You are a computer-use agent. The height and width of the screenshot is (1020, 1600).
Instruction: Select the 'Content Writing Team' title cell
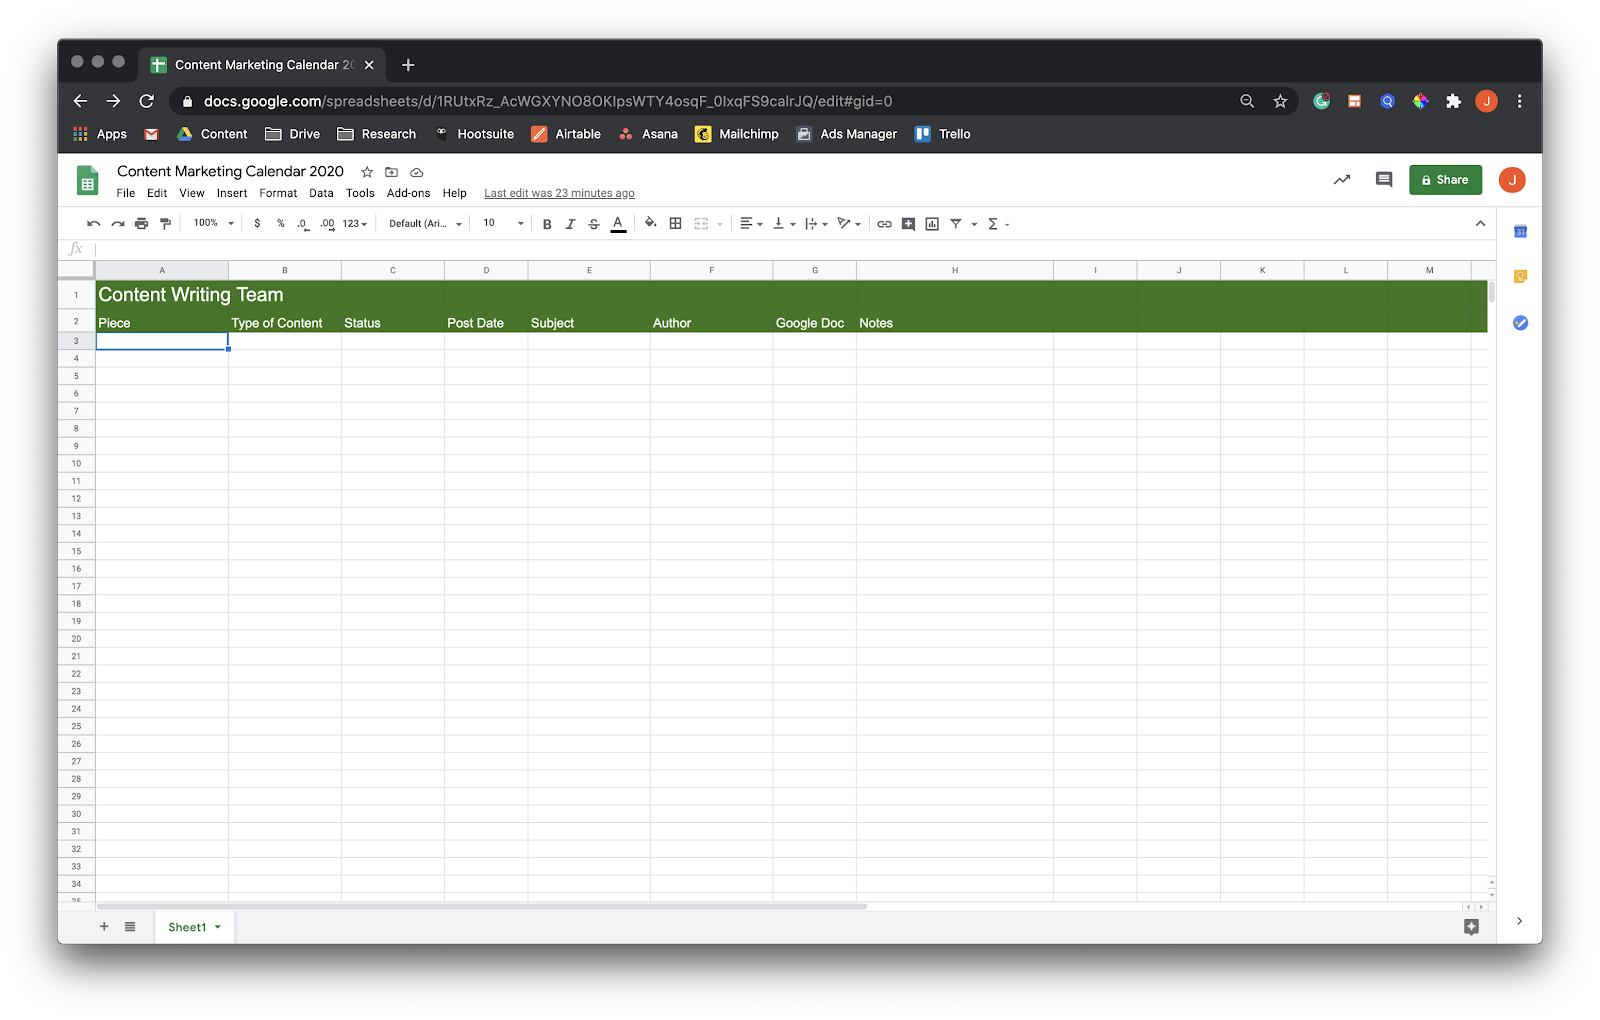(x=162, y=295)
